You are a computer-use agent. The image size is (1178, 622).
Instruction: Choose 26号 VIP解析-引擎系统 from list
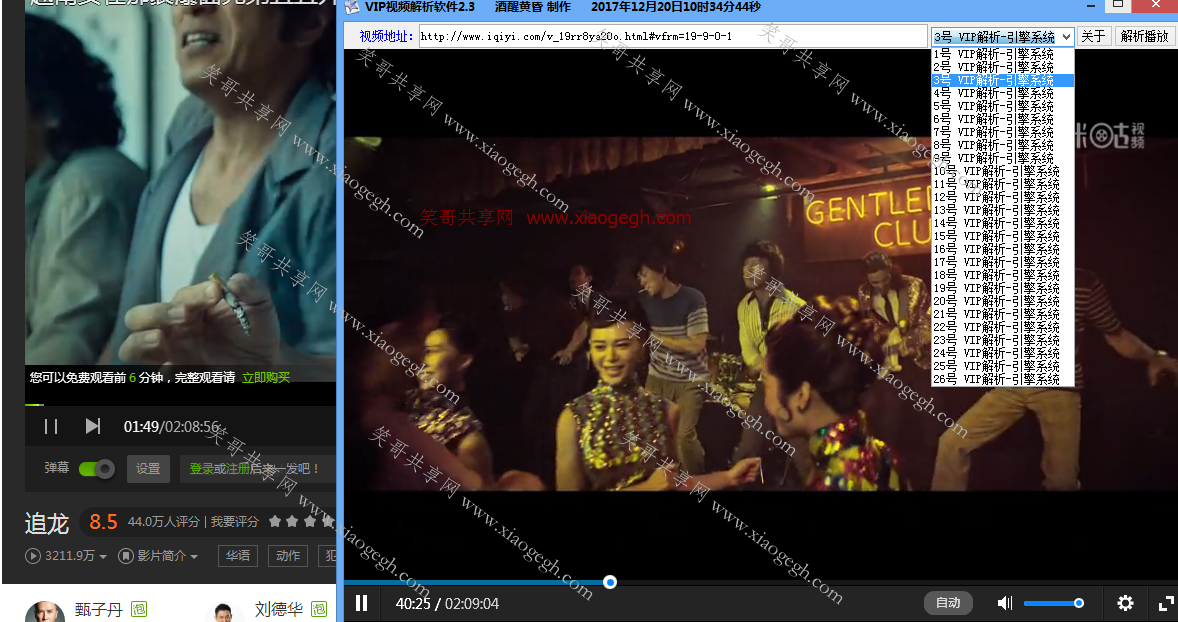click(1003, 379)
